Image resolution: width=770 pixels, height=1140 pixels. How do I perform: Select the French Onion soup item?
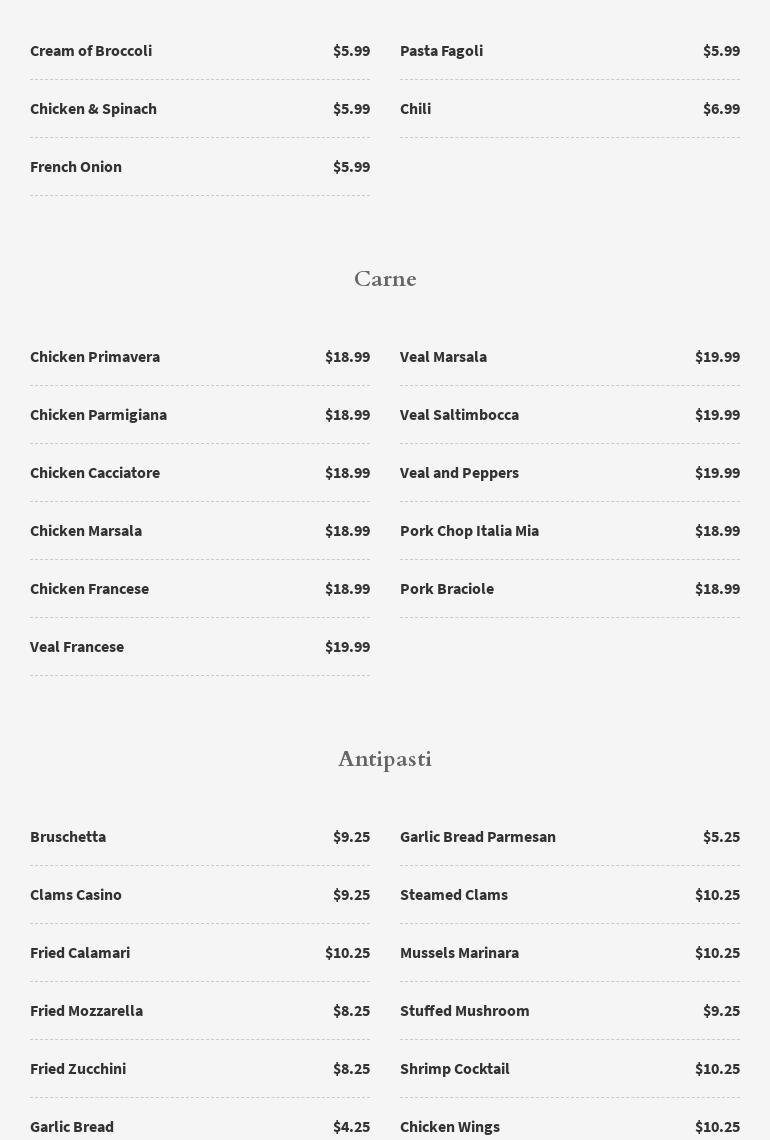coord(76,167)
